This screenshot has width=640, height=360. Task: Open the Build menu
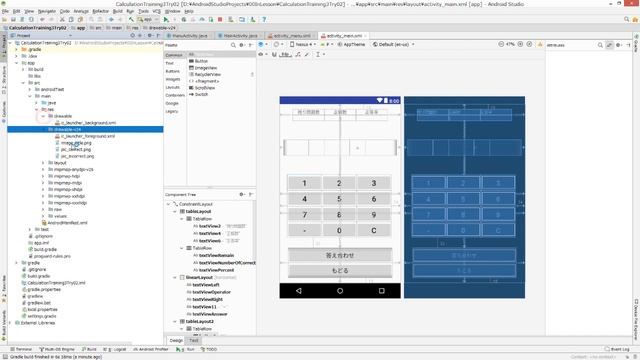point(118,11)
